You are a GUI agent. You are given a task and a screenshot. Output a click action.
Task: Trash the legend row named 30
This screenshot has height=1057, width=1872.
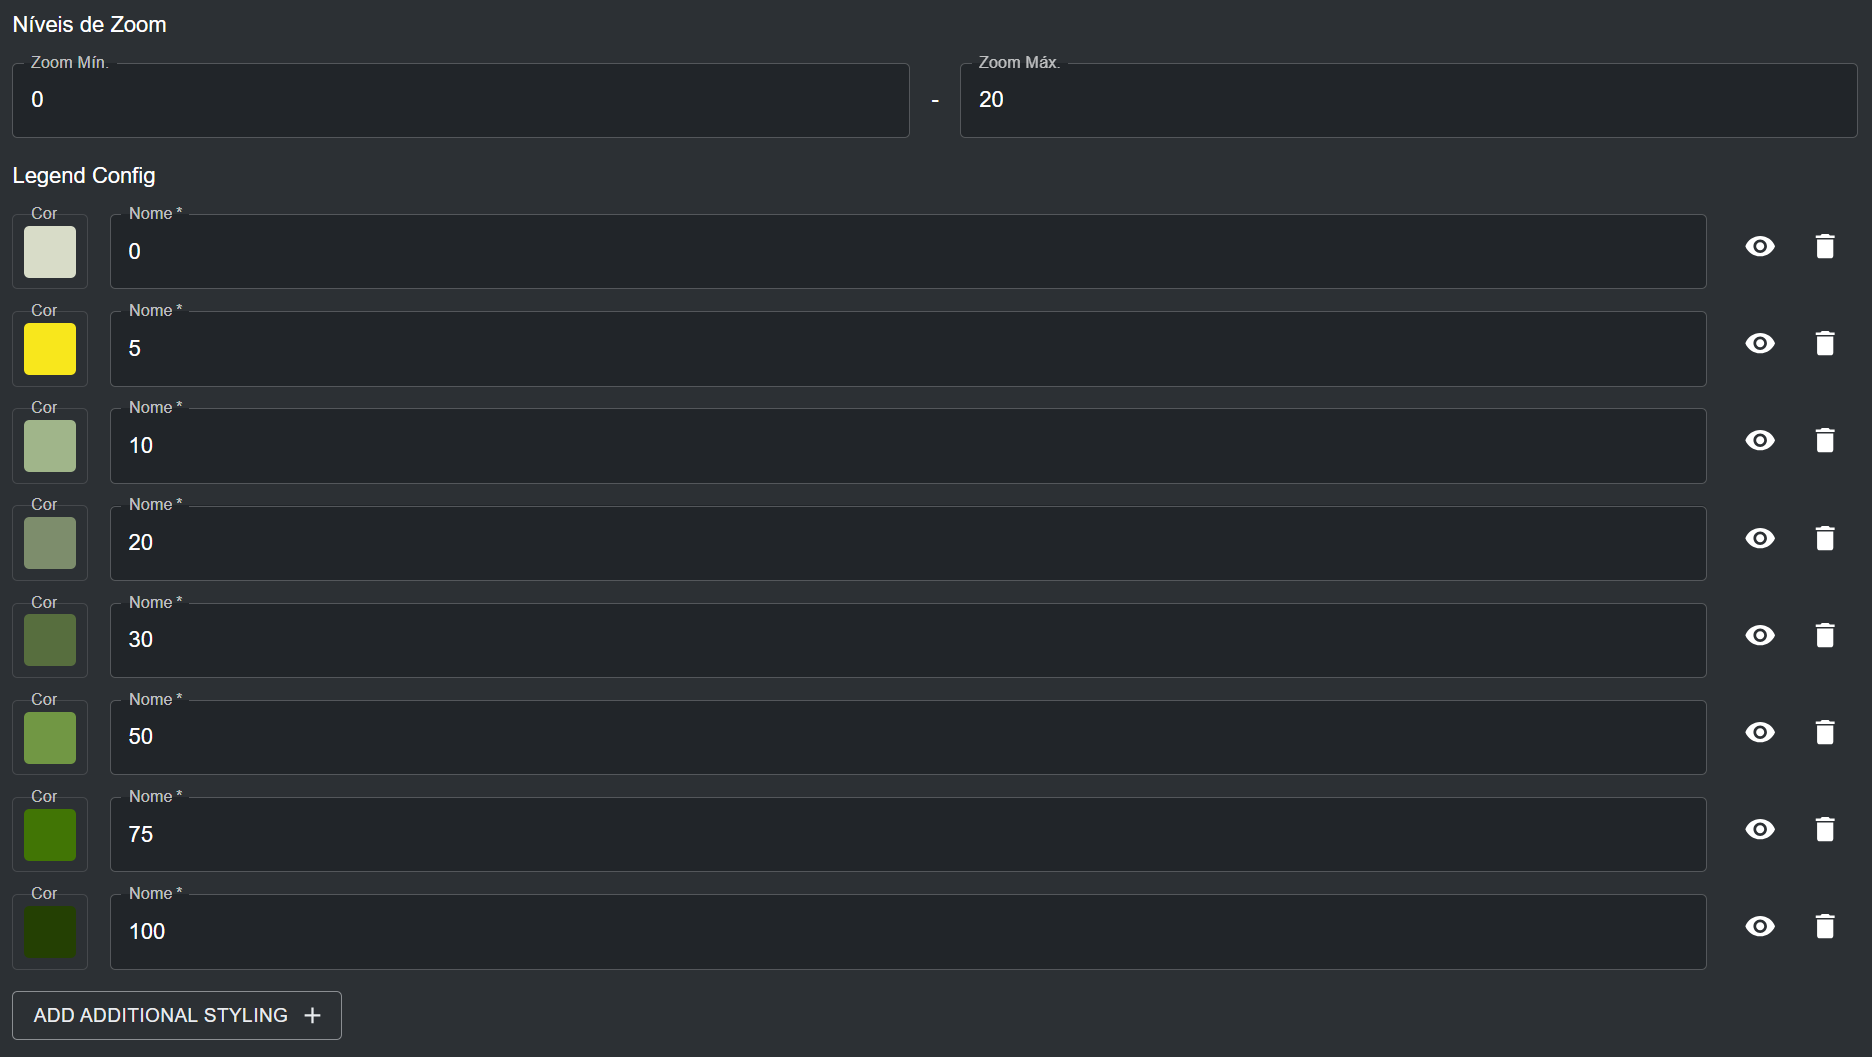coord(1825,636)
